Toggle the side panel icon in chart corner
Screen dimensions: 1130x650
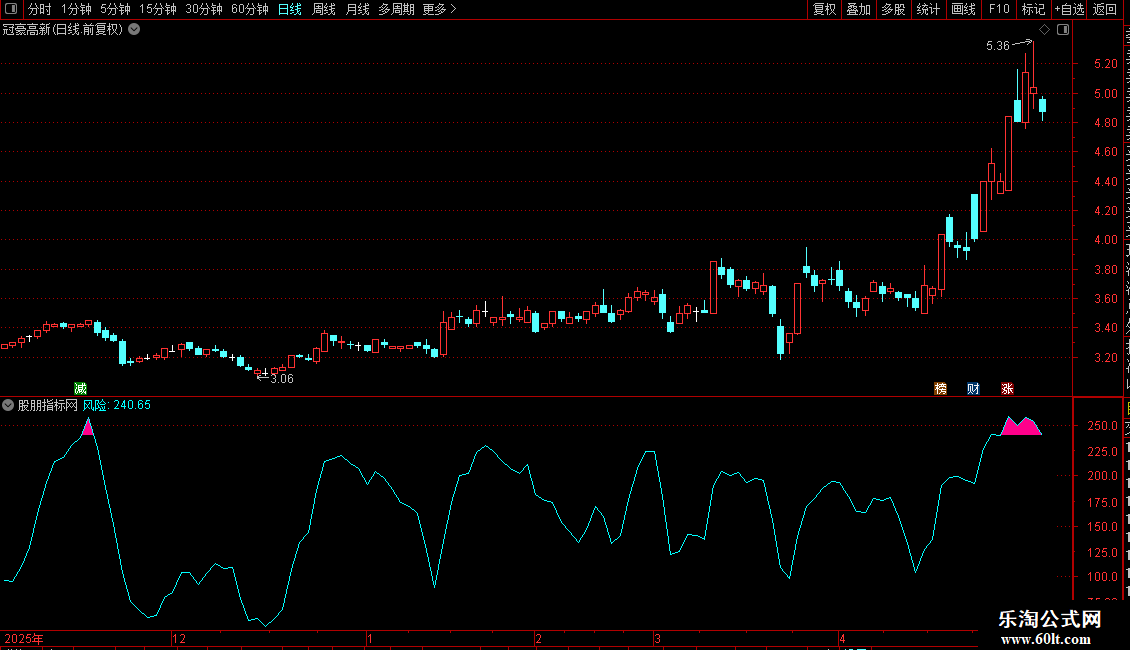[x=1063, y=30]
